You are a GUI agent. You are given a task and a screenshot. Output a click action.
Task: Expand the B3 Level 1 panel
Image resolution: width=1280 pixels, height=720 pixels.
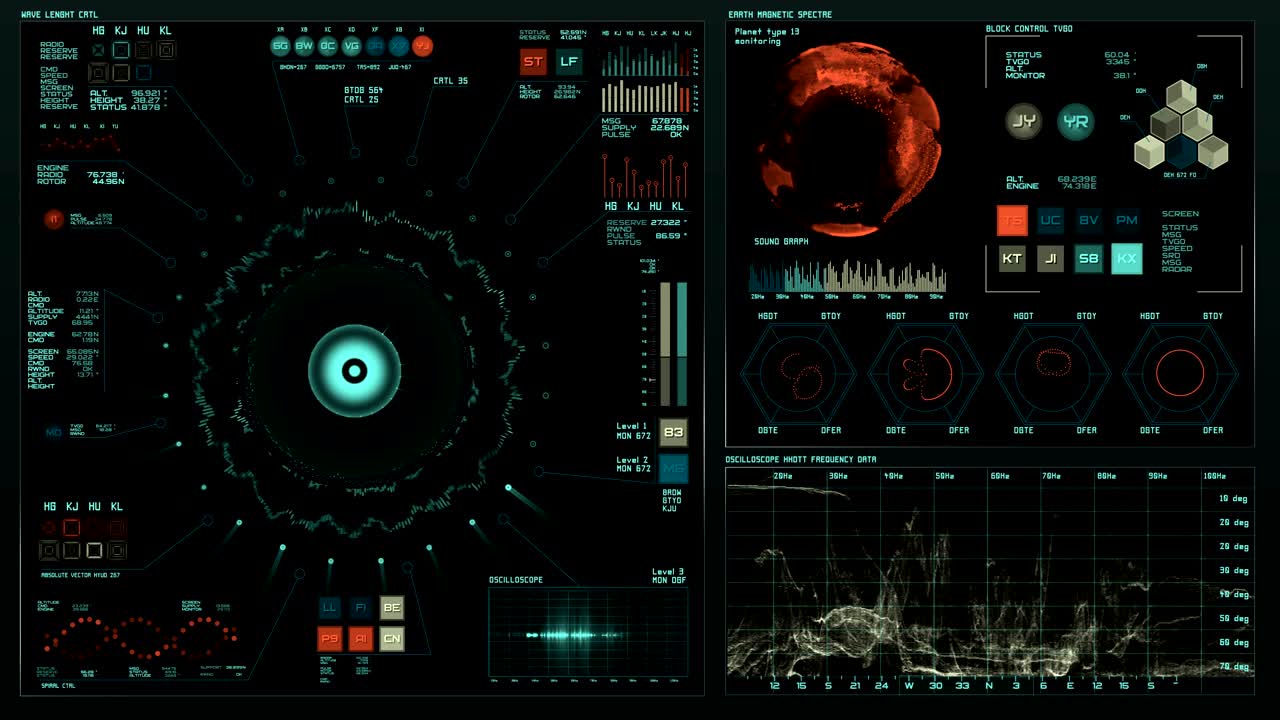pyautogui.click(x=672, y=432)
